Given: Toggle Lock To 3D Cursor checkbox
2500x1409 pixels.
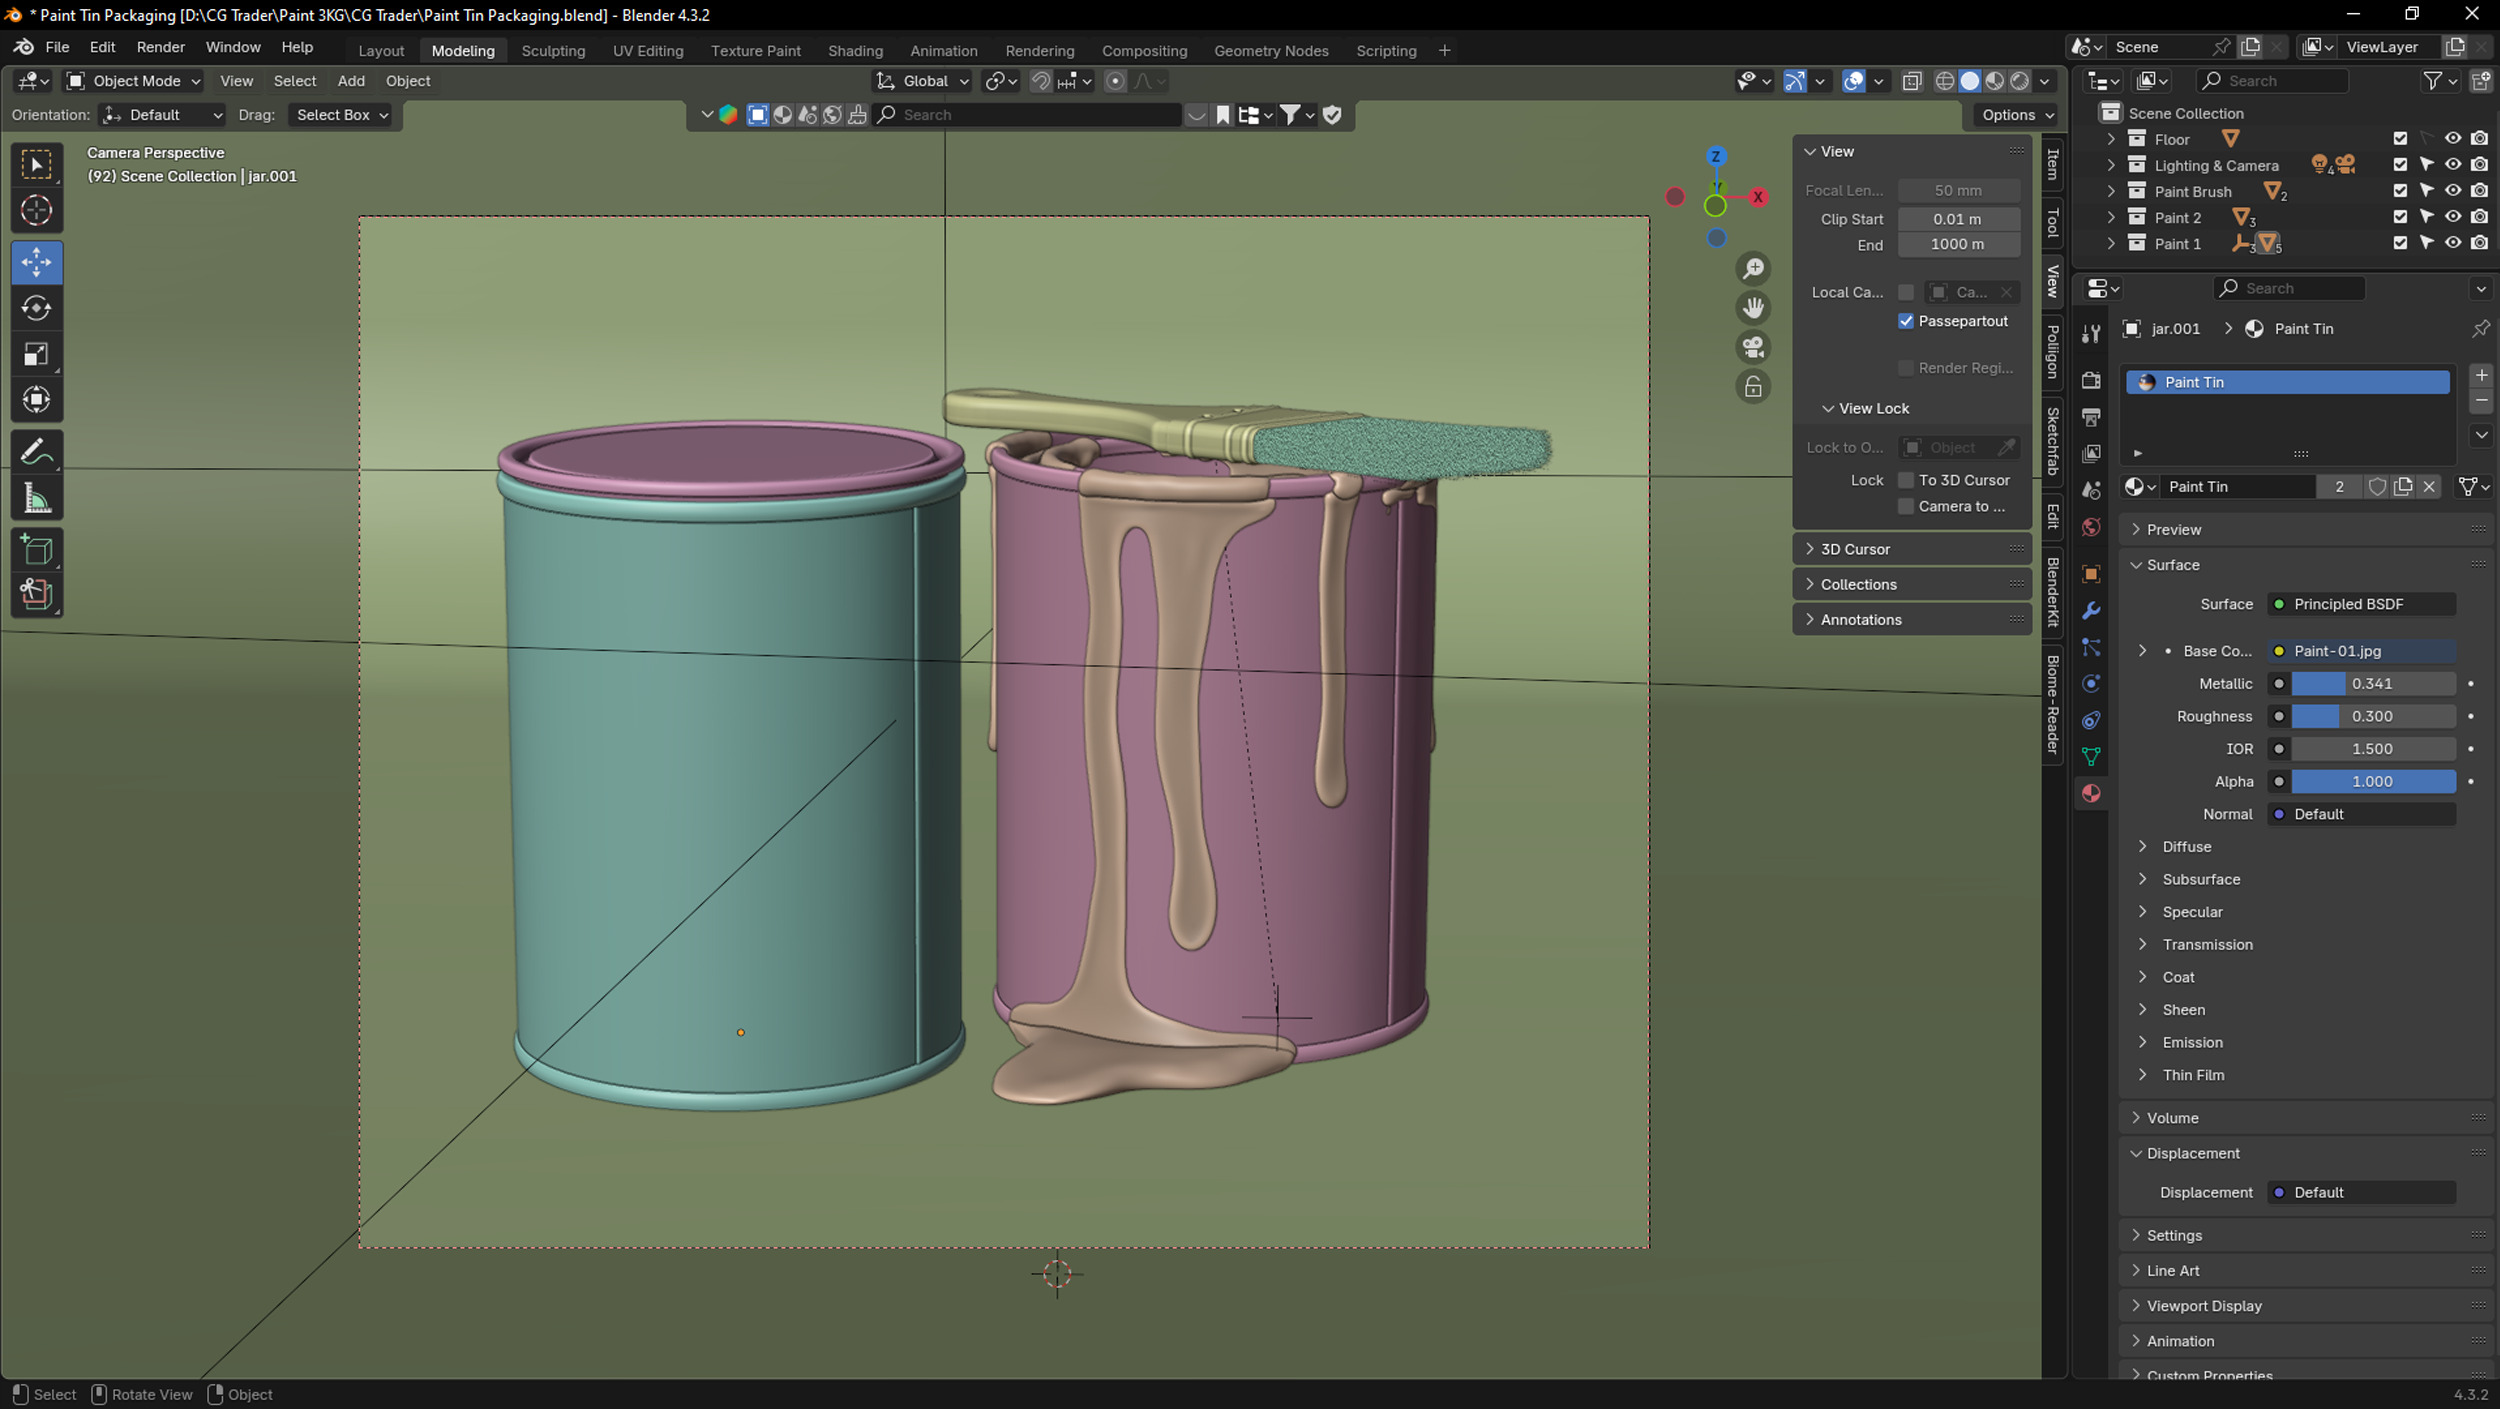Looking at the screenshot, I should (x=1906, y=480).
